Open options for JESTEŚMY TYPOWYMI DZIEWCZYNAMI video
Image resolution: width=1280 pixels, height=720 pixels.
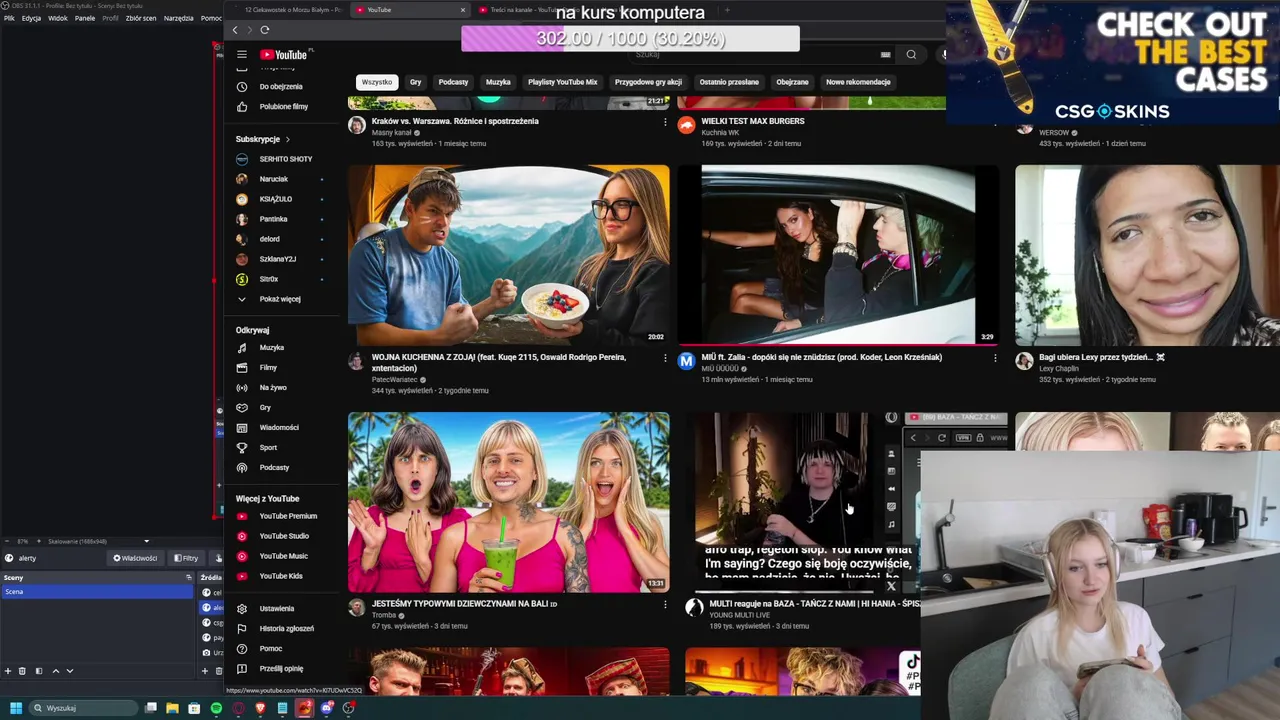pyautogui.click(x=665, y=605)
